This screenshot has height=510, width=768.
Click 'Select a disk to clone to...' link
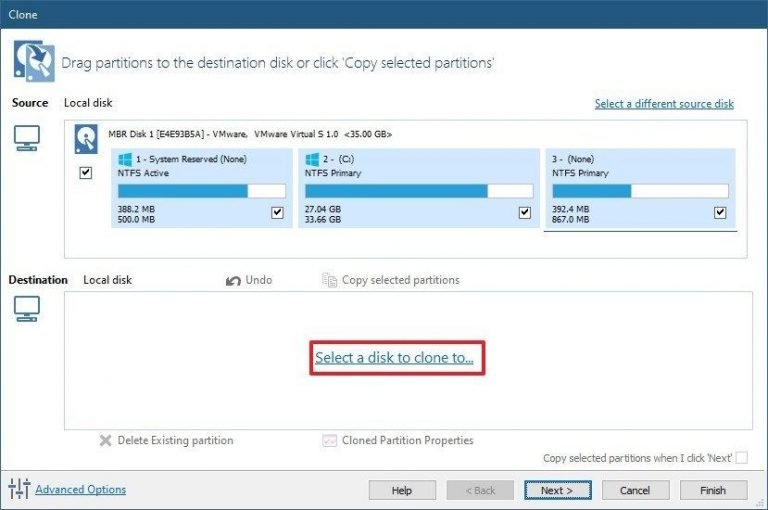[x=394, y=357]
